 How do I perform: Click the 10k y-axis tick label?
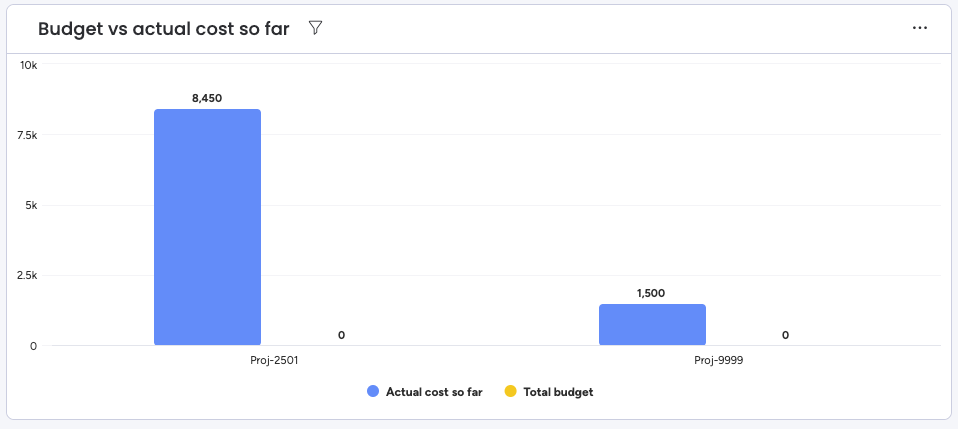tap(28, 65)
